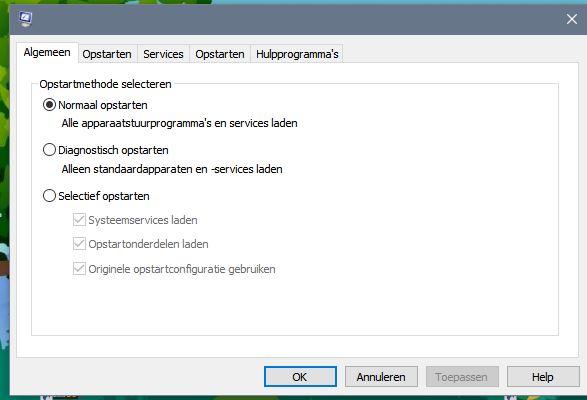Click the Selectief opstarten label text
587x400 pixels.
pos(104,196)
